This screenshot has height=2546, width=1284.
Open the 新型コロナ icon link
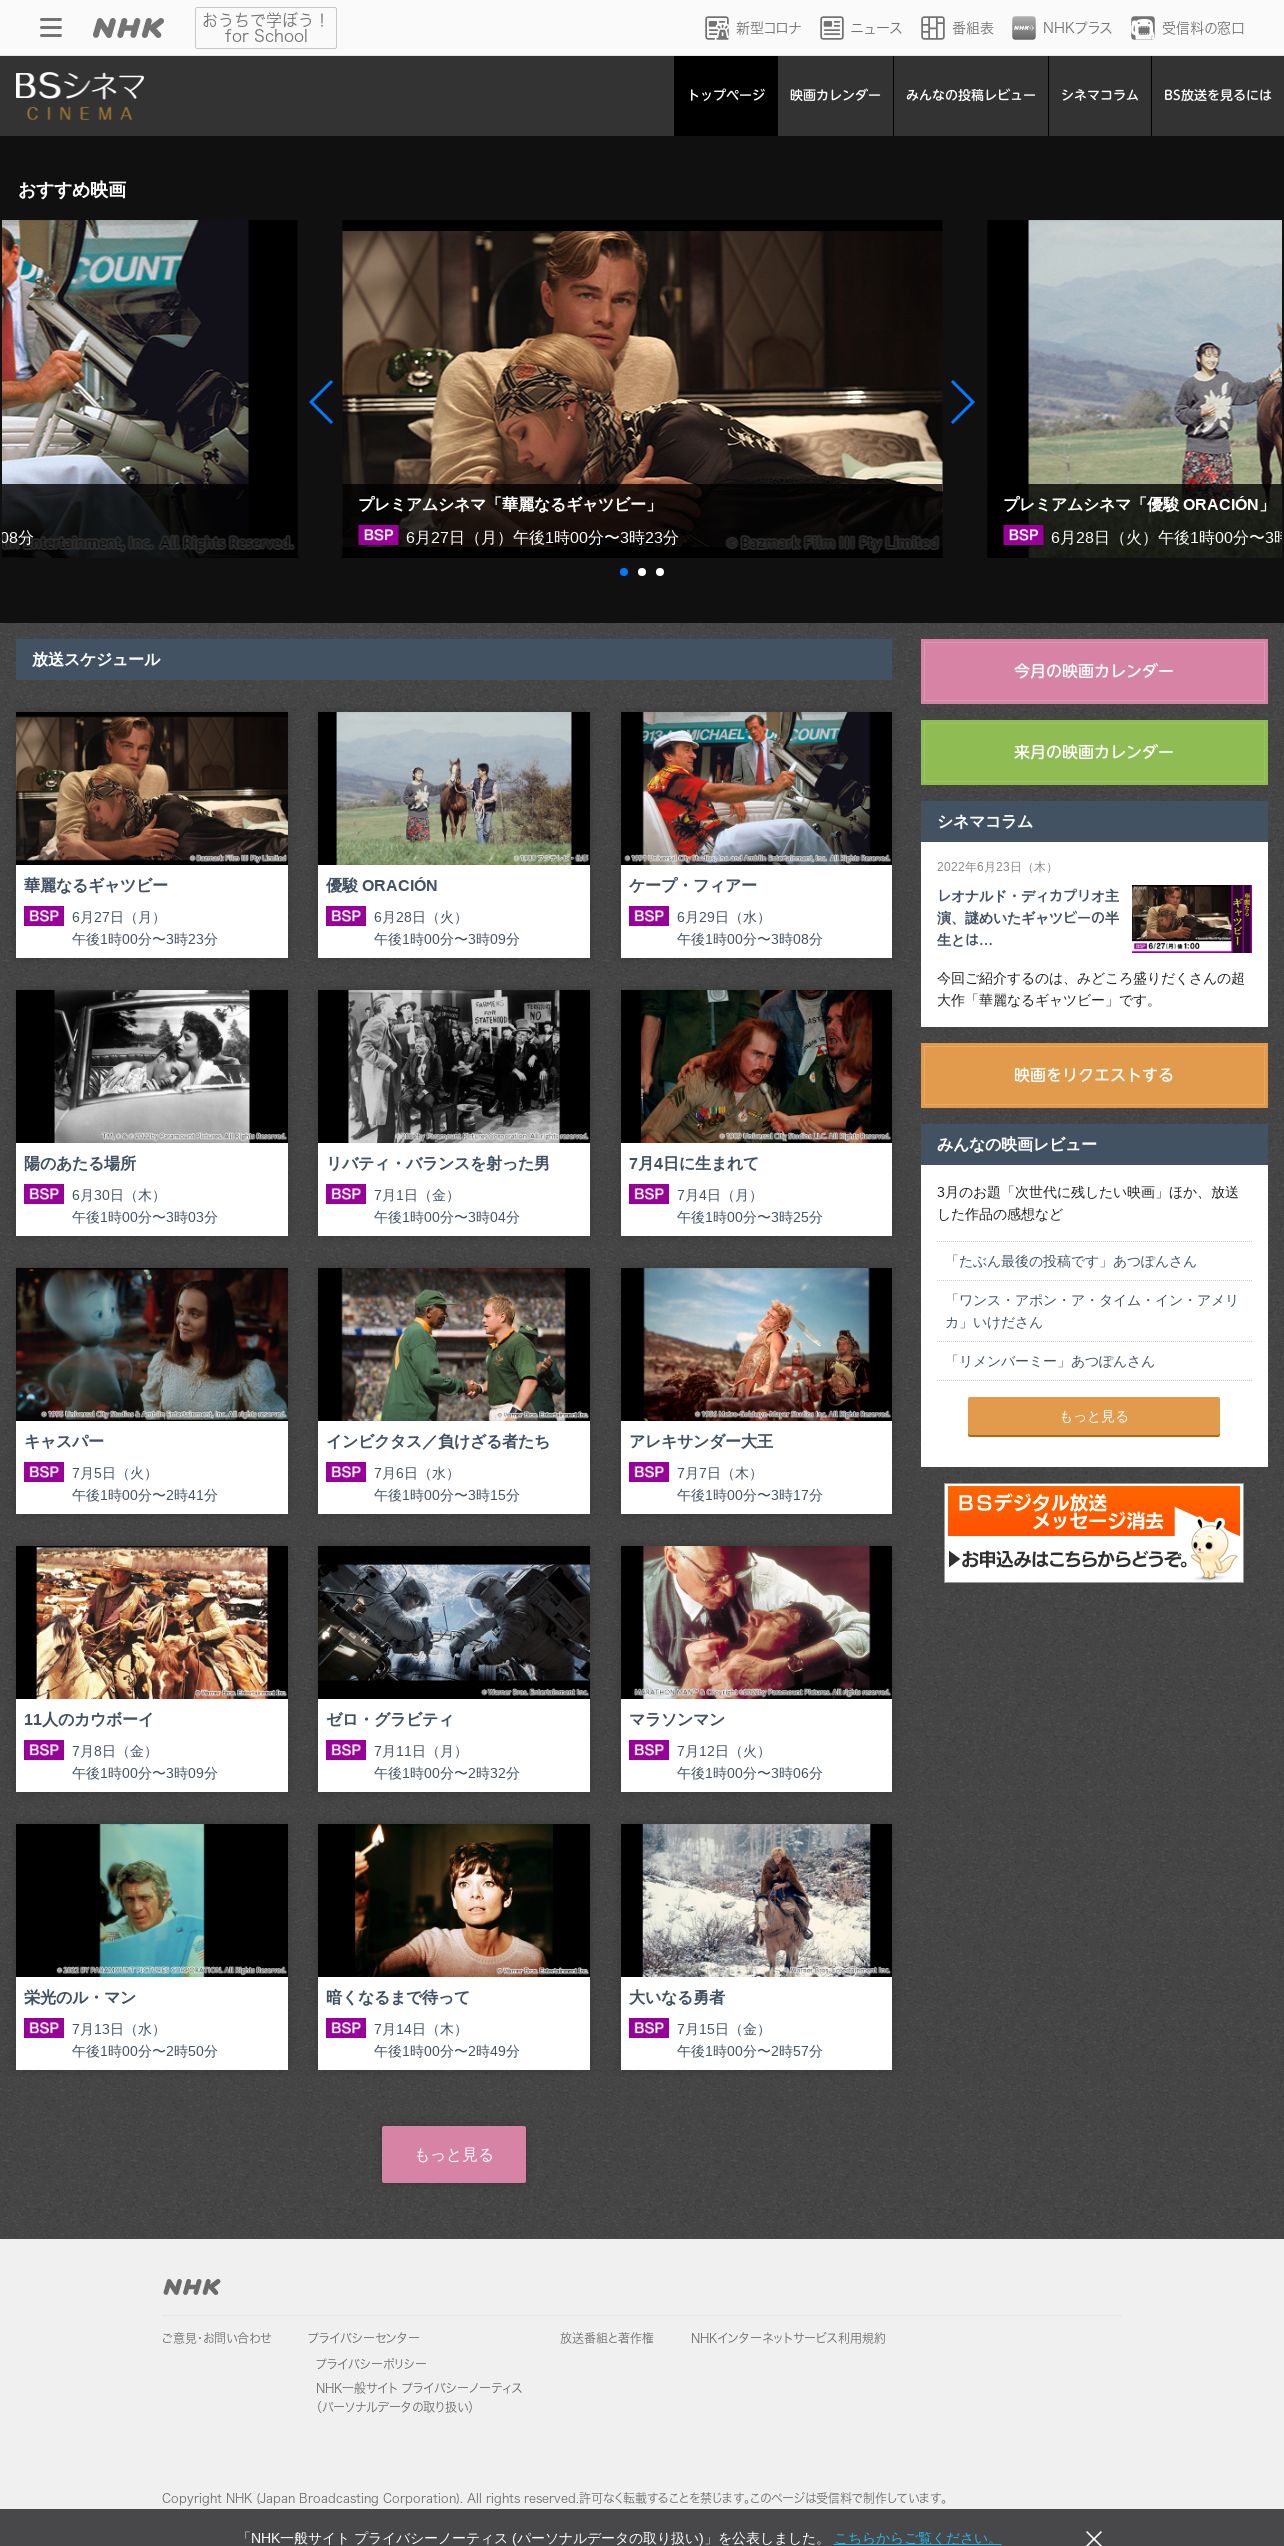click(753, 28)
